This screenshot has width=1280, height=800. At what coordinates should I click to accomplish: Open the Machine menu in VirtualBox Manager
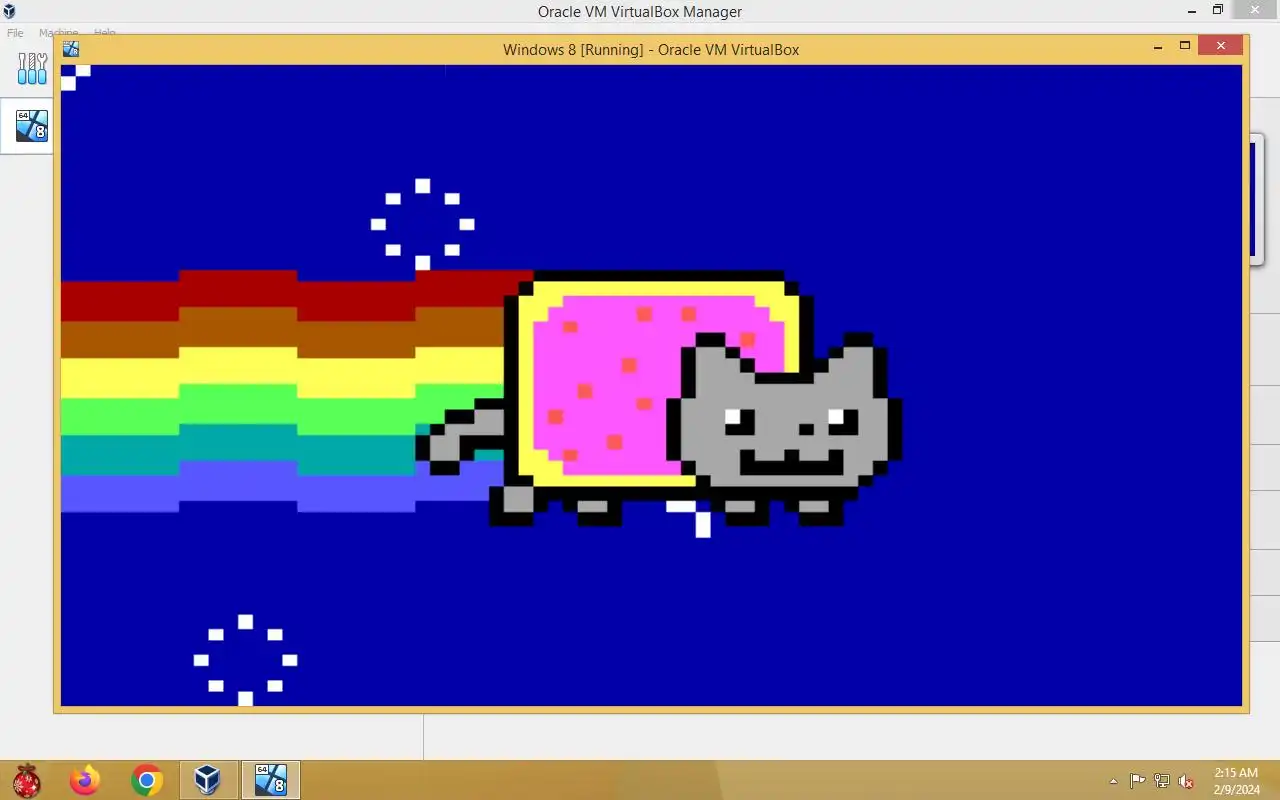coord(58,33)
